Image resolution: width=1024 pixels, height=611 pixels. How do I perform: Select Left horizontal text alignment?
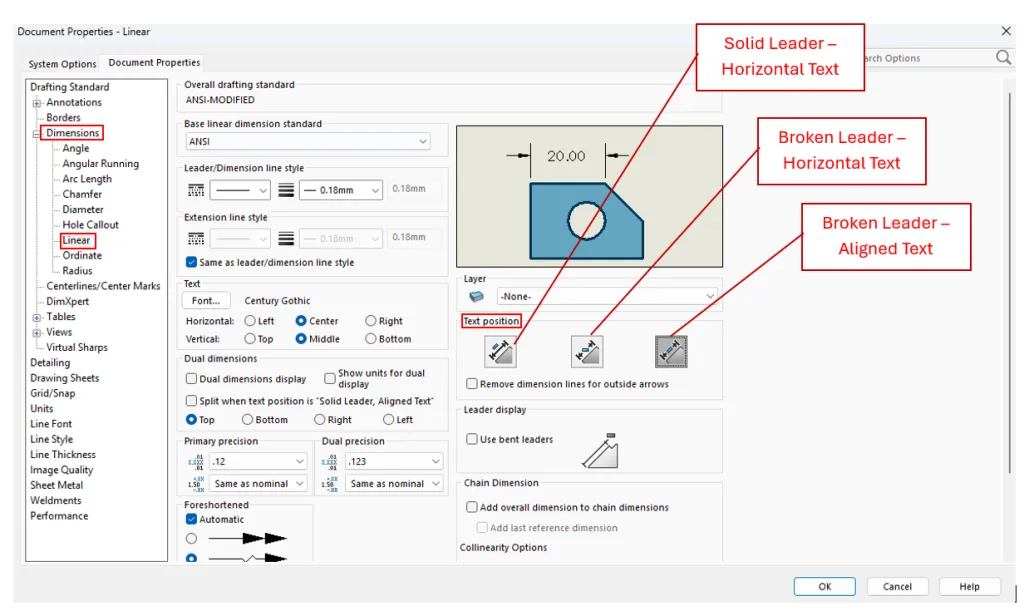pos(250,321)
